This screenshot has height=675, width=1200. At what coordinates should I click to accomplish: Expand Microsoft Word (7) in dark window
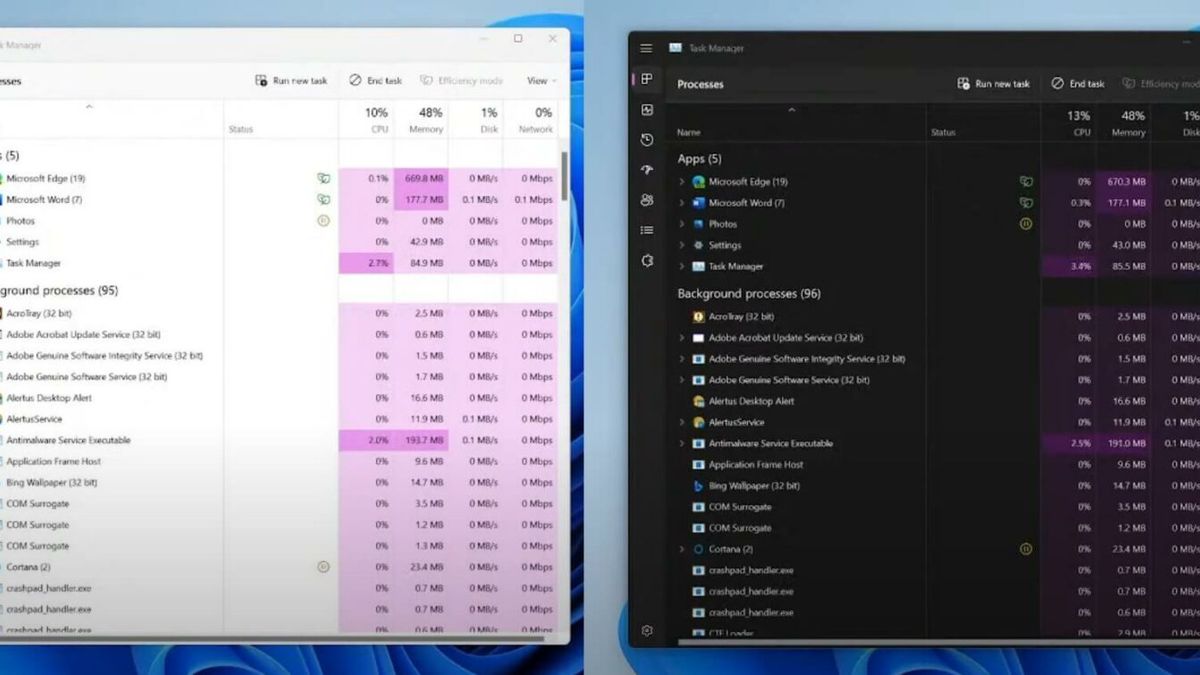(x=682, y=203)
